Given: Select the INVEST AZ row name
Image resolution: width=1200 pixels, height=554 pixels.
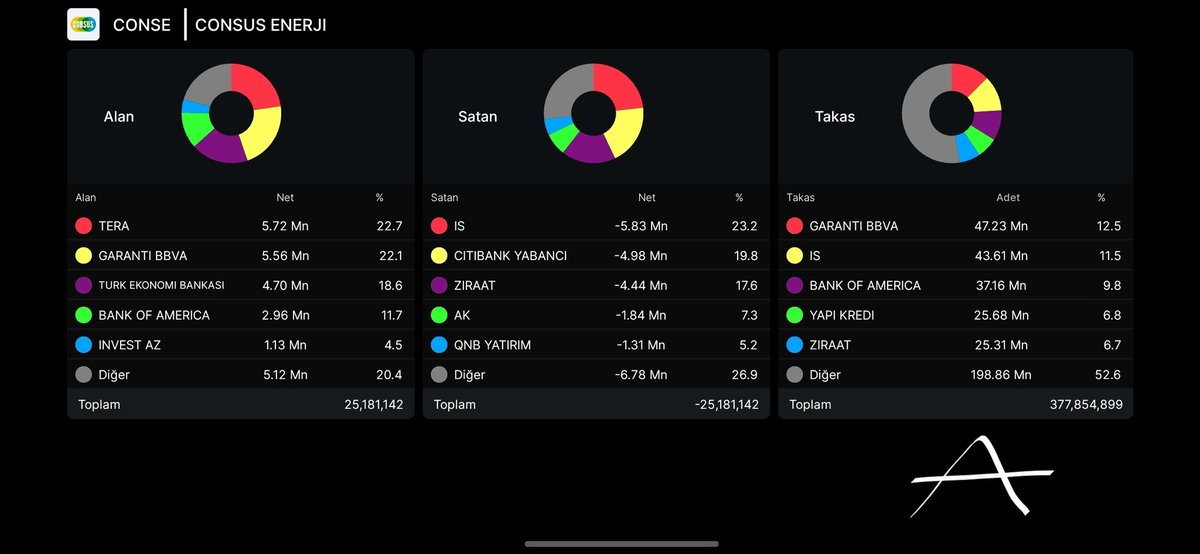Looking at the screenshot, I should (130, 345).
